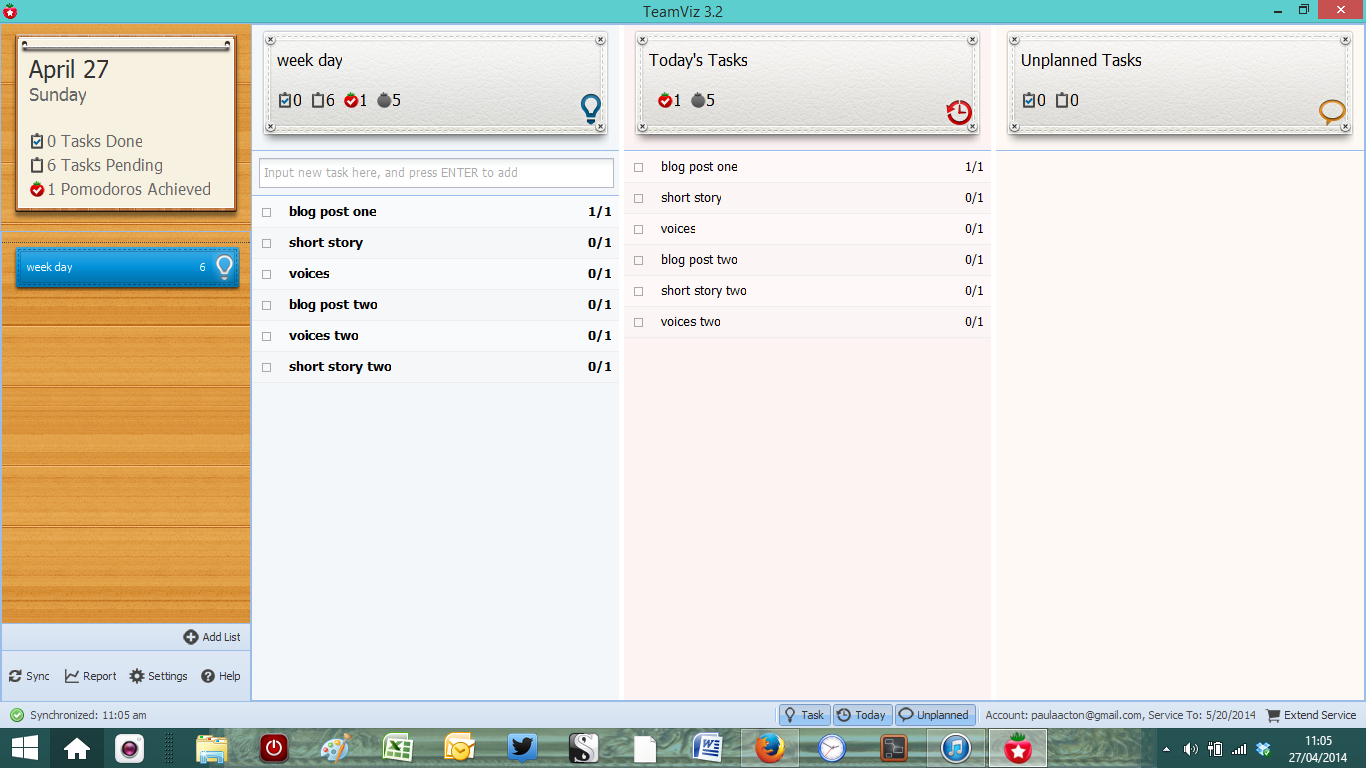The height and width of the screenshot is (768, 1366).
Task: Open Firefox from the Windows taskbar
Action: 769,748
